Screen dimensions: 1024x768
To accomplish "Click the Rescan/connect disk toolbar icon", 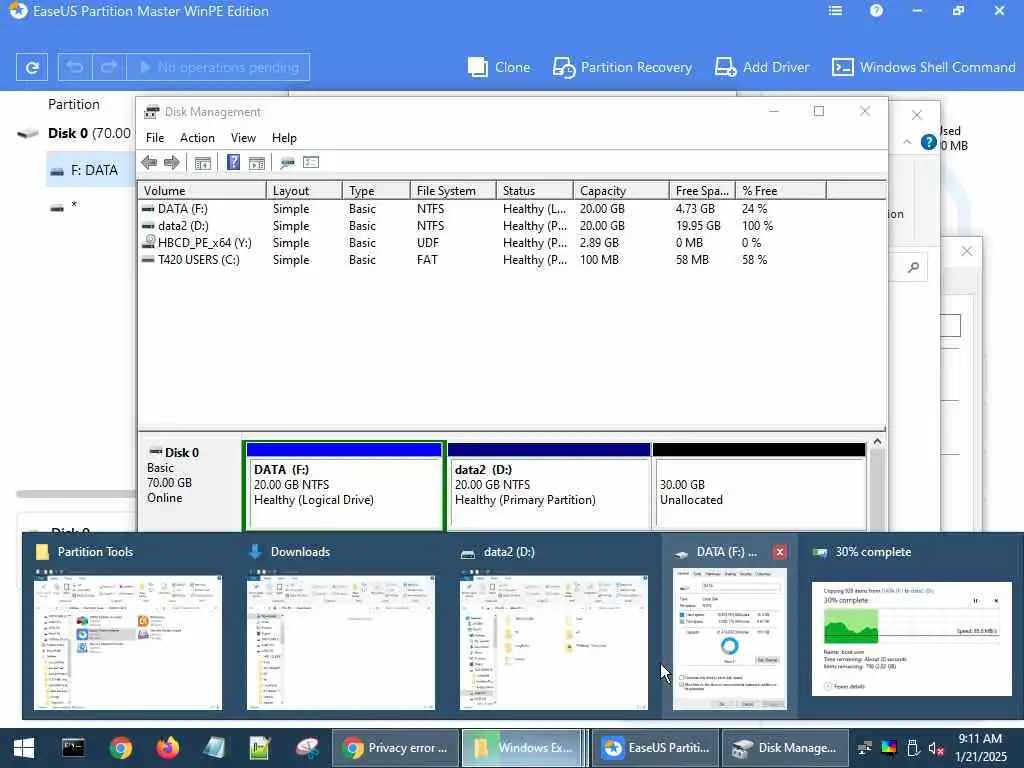I will [x=287, y=163].
